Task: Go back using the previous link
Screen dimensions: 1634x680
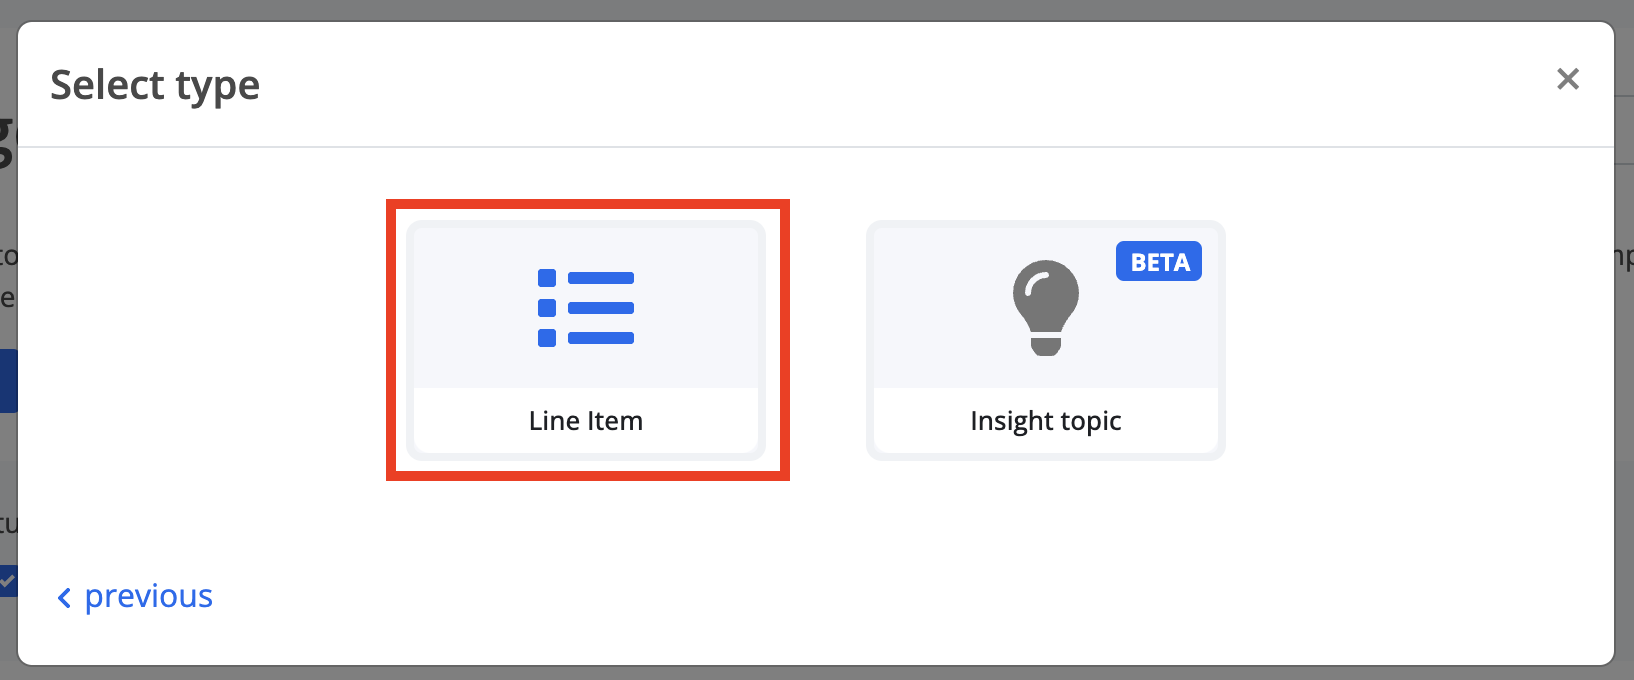Action: 135,596
